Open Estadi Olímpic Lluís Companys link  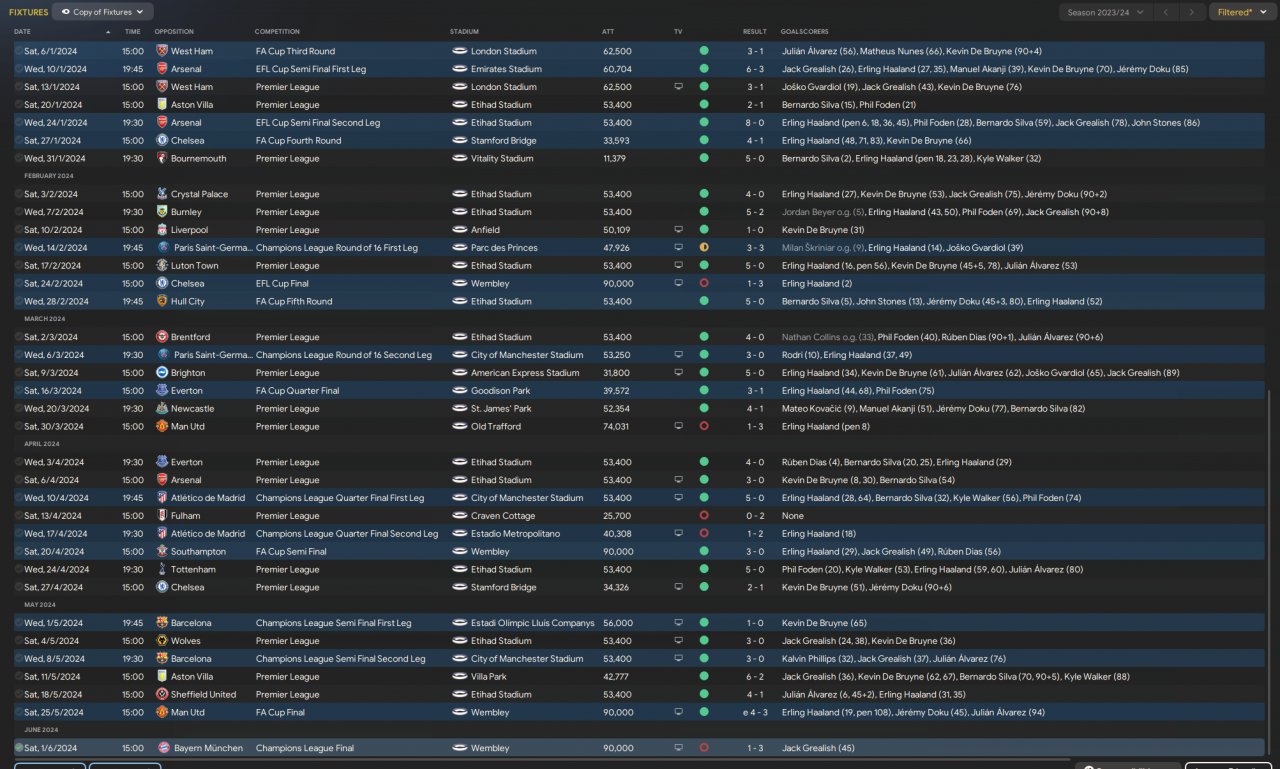tap(533, 623)
